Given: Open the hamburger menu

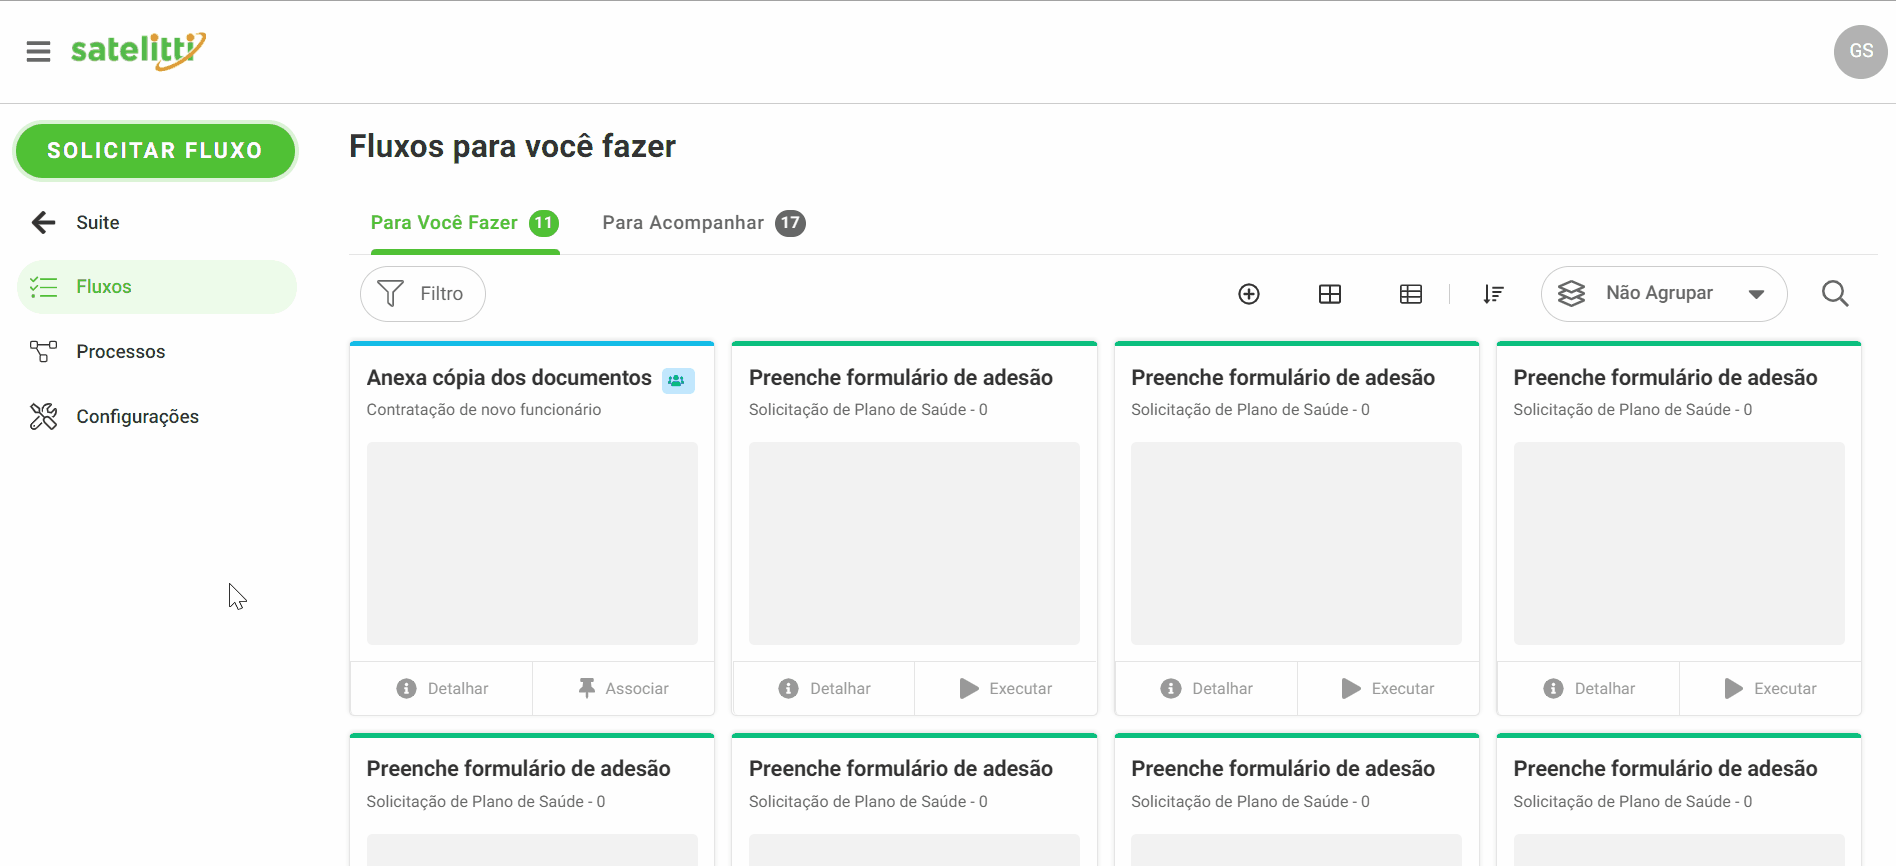Looking at the screenshot, I should (x=38, y=51).
